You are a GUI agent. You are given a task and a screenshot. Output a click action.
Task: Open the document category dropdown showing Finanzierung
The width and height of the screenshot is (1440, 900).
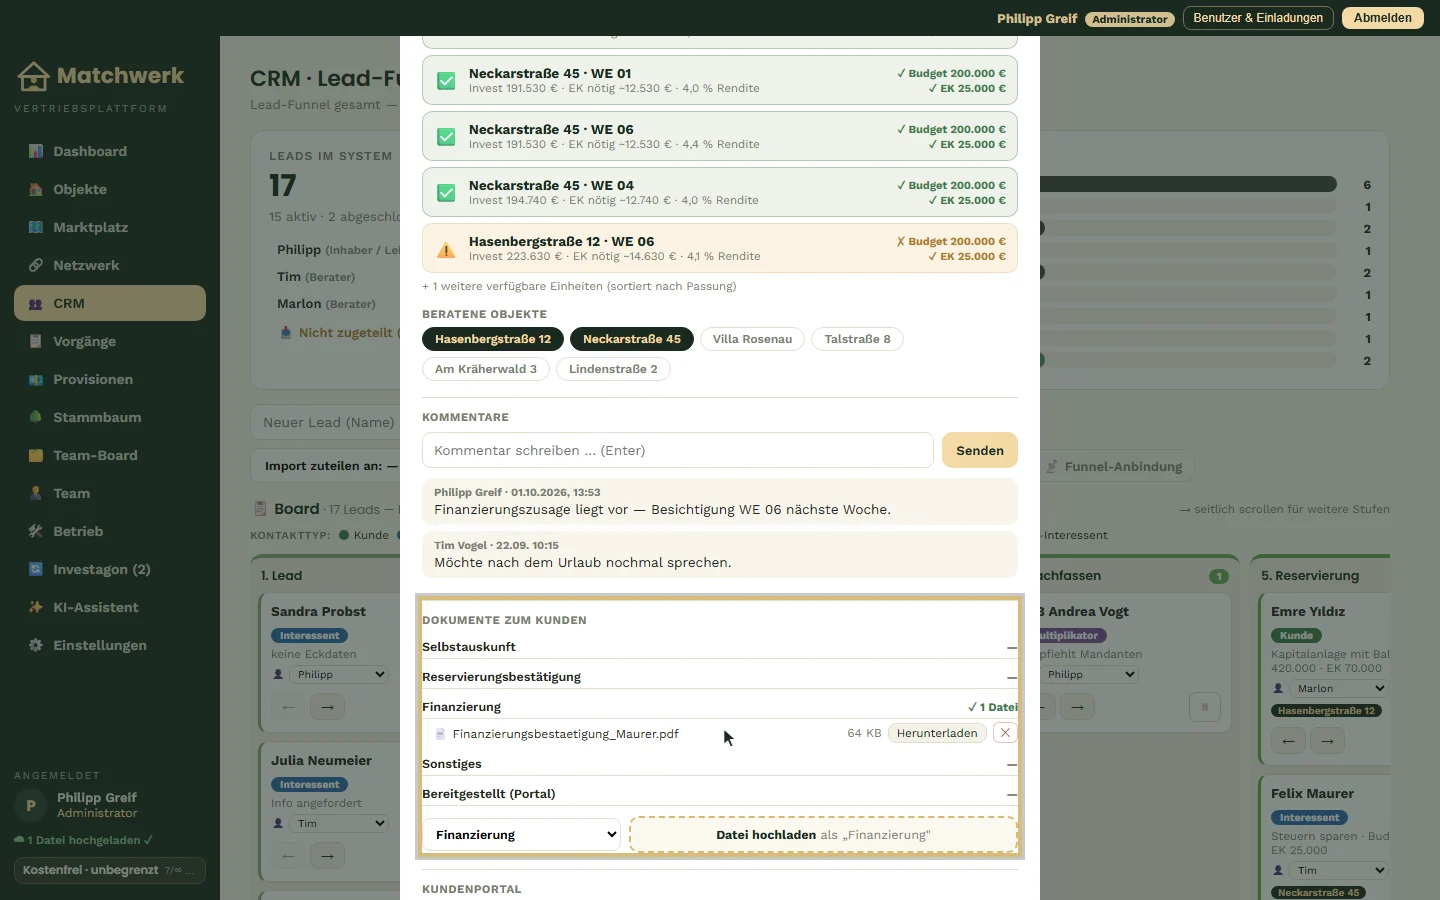(x=521, y=835)
